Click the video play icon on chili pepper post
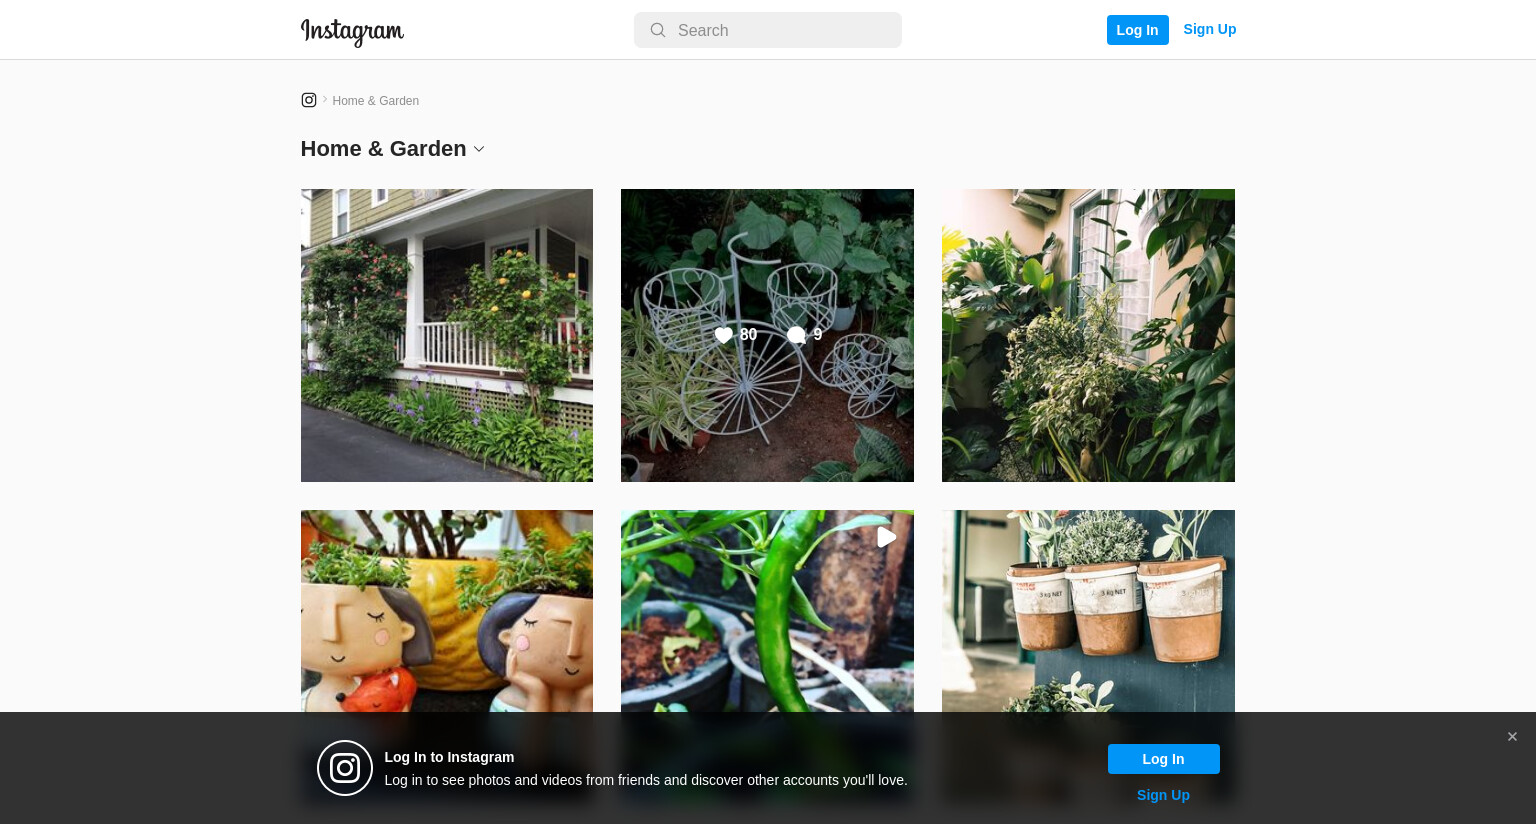 point(886,537)
